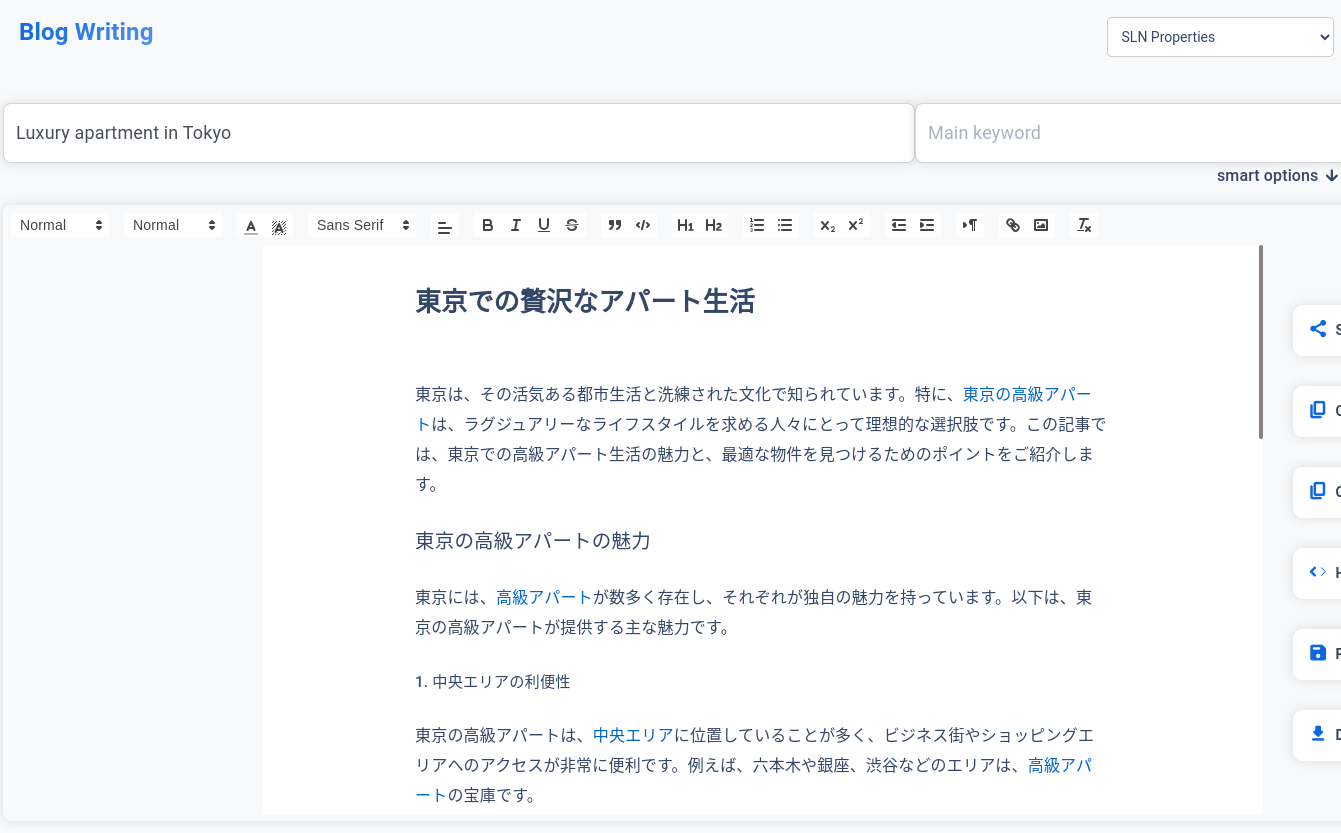Click the subheading 東京の高級アパートの魅力
Screen dimensions: 1341x833
point(533,541)
